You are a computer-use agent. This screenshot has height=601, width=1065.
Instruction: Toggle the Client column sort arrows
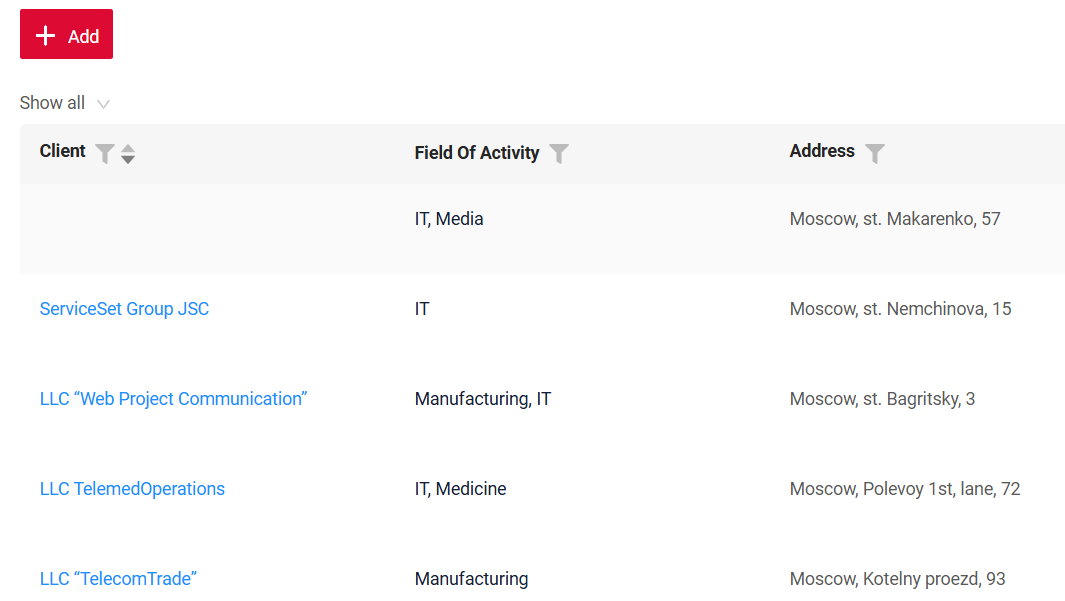pyautogui.click(x=128, y=154)
